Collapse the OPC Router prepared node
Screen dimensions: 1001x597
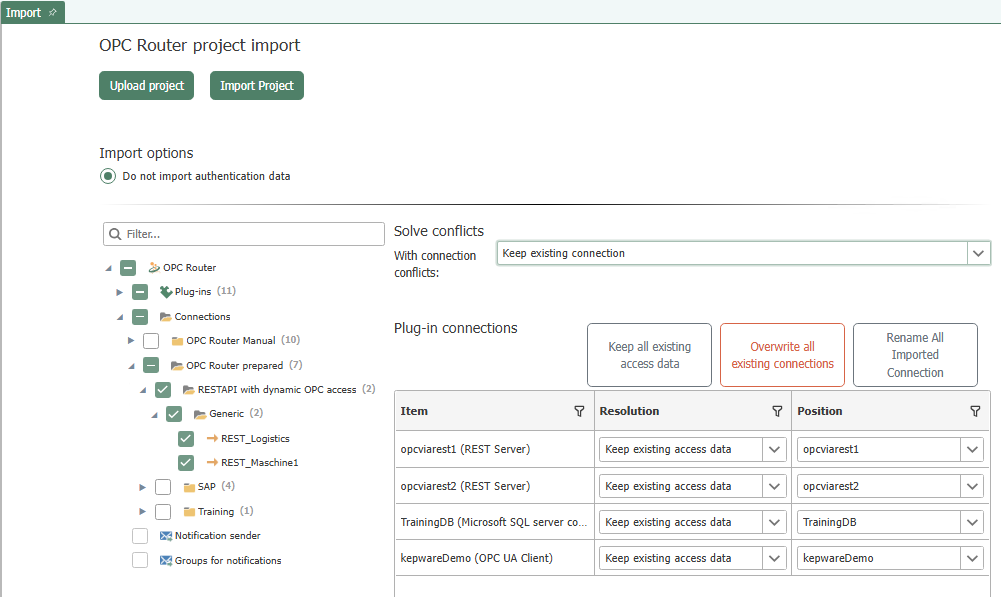click(x=132, y=367)
